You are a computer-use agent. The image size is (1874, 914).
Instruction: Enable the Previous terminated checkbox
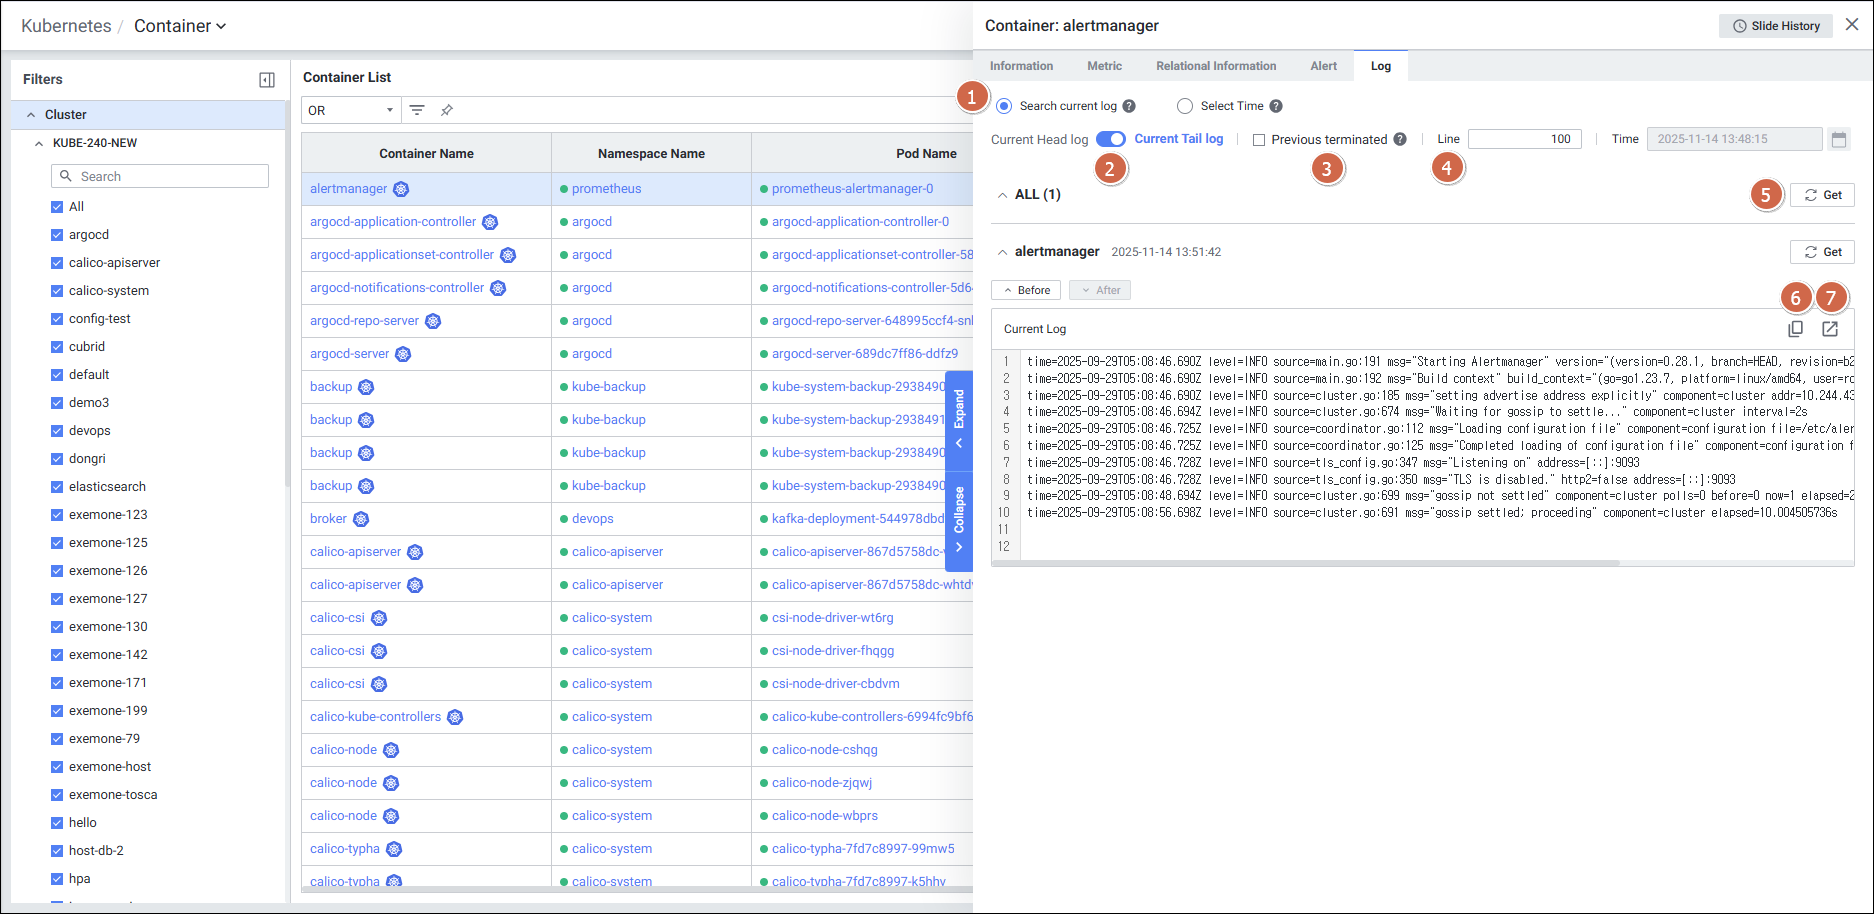point(1259,140)
